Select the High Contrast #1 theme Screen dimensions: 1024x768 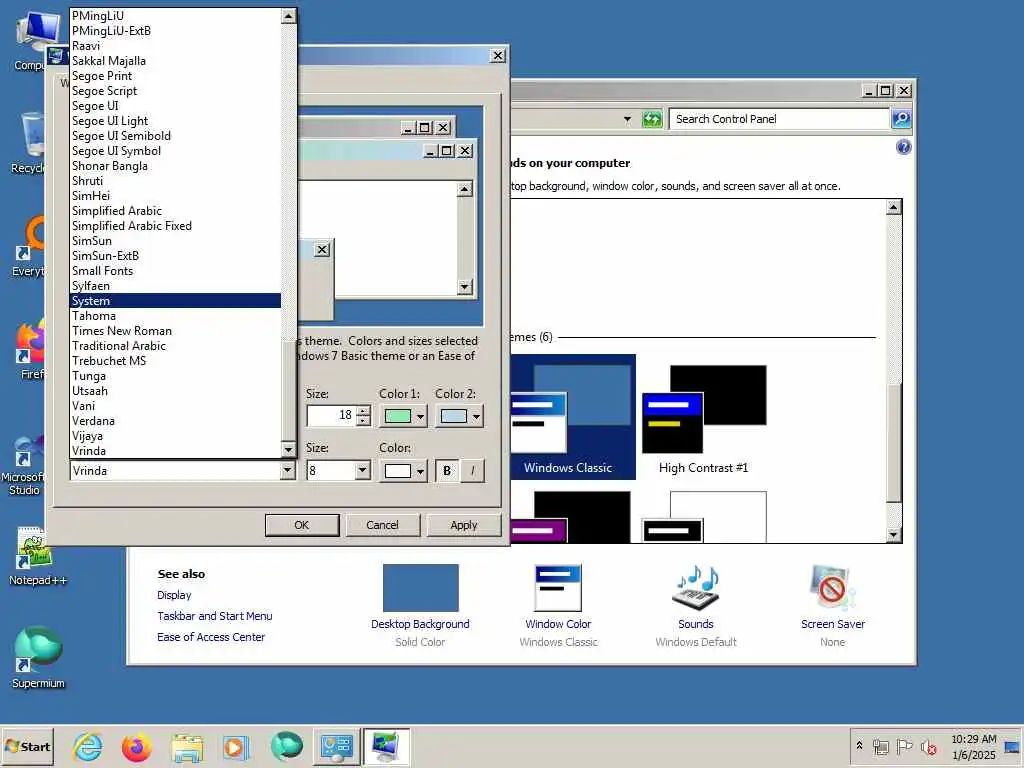point(703,419)
